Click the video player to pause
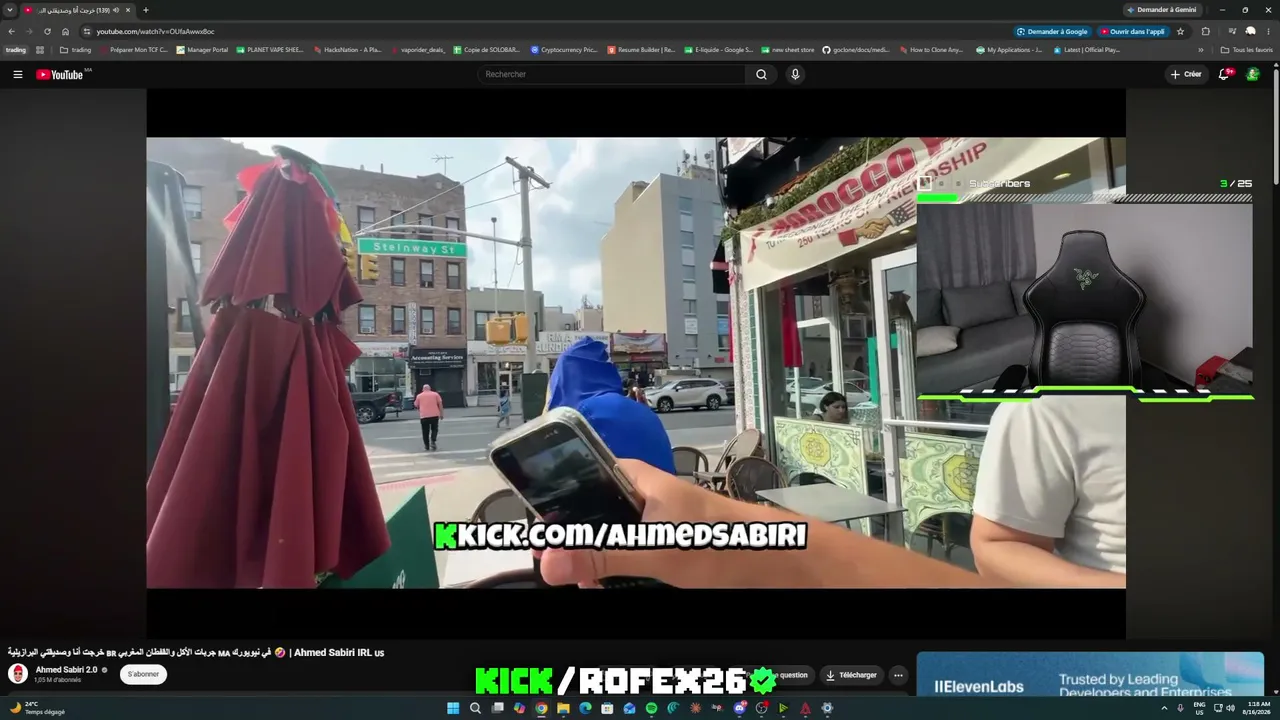Image resolution: width=1280 pixels, height=720 pixels. 636,363
